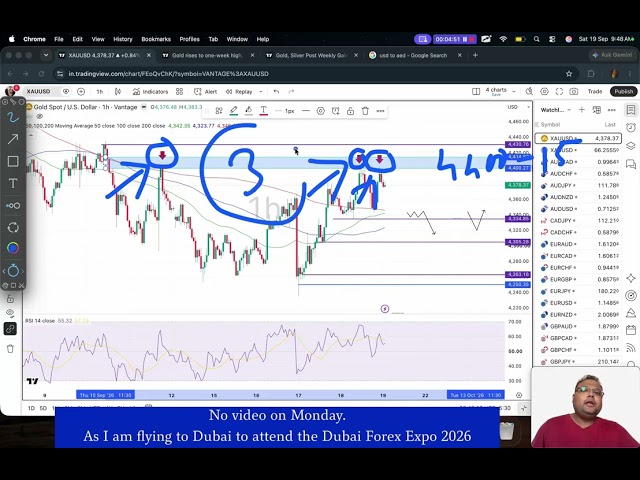Select the rectangle shape tool
The height and width of the screenshot is (480, 640).
[x=13, y=161]
